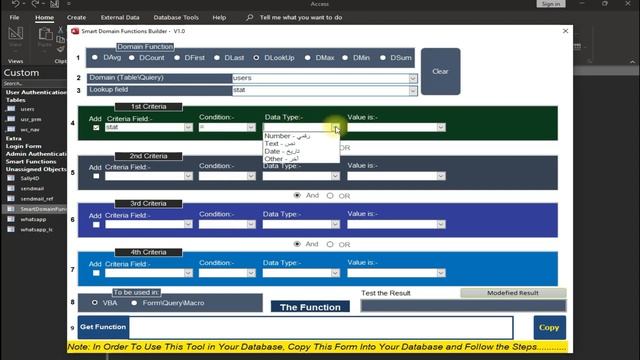
Task: Click the Undo icon in title bar
Action: point(16,4)
